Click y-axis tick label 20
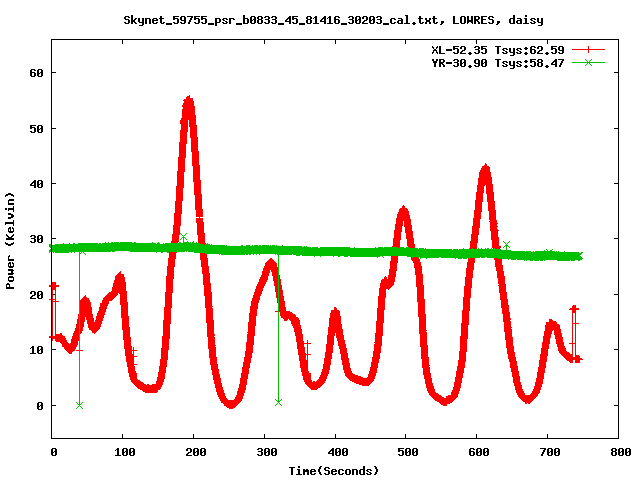Screen dimensions: 640x480 point(36,295)
